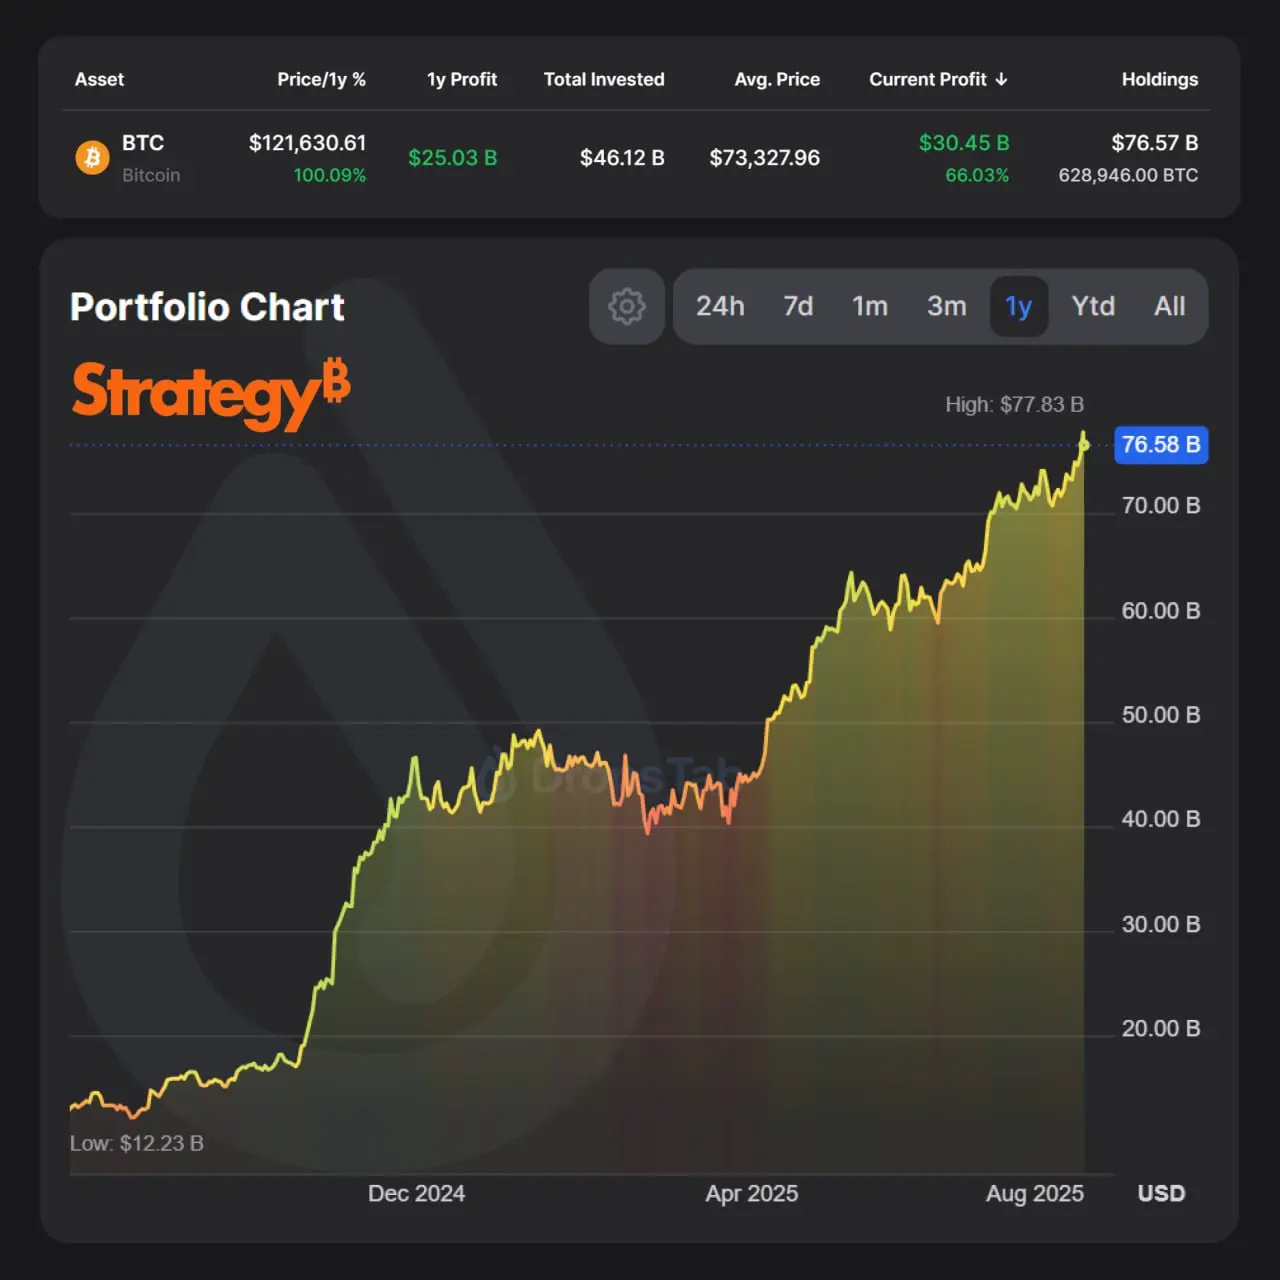Screen dimensions: 1280x1280
Task: Show the All time chart range
Action: click(x=1169, y=306)
